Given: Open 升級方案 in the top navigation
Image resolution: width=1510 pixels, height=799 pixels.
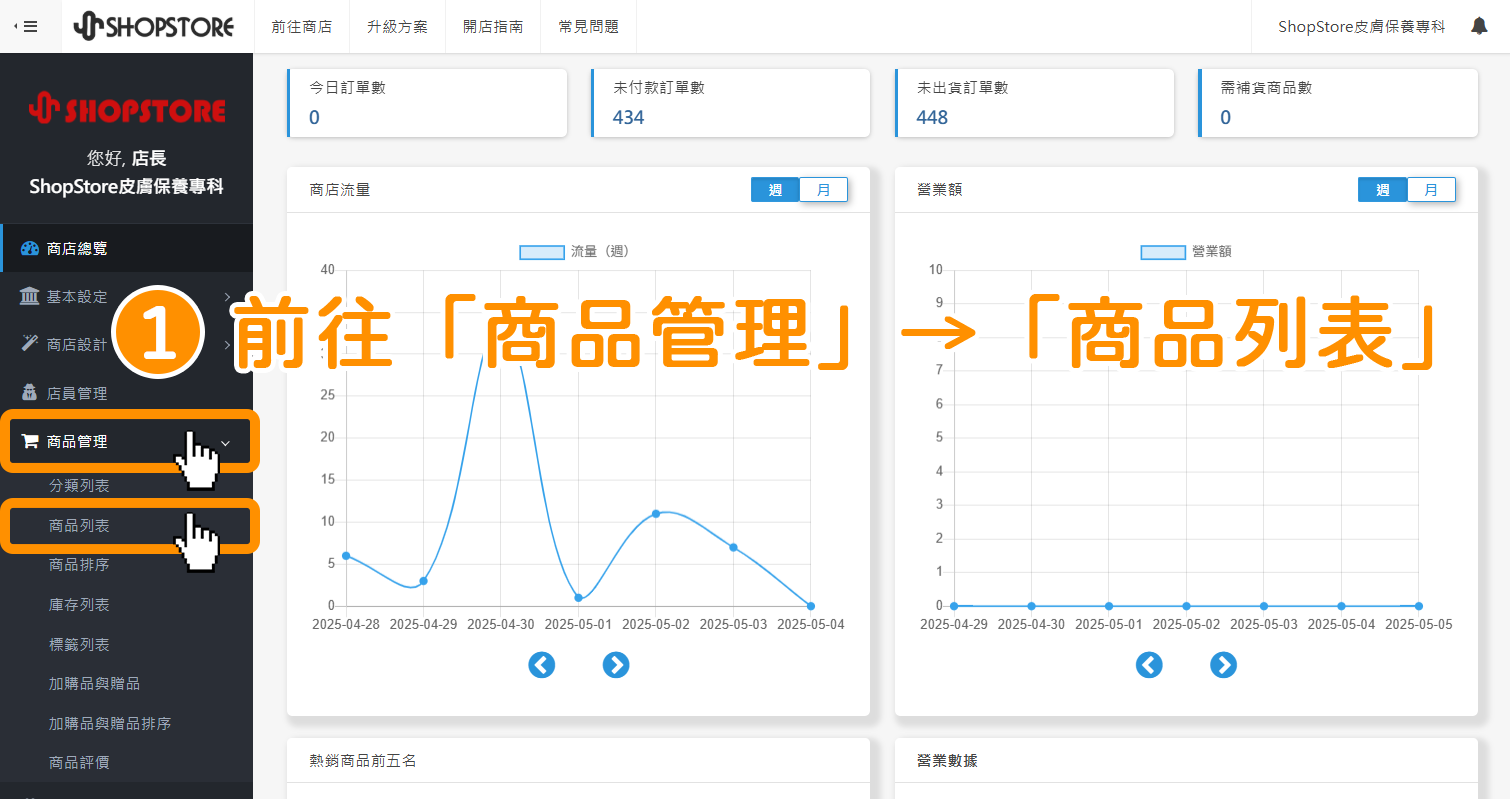Looking at the screenshot, I should pos(397,27).
